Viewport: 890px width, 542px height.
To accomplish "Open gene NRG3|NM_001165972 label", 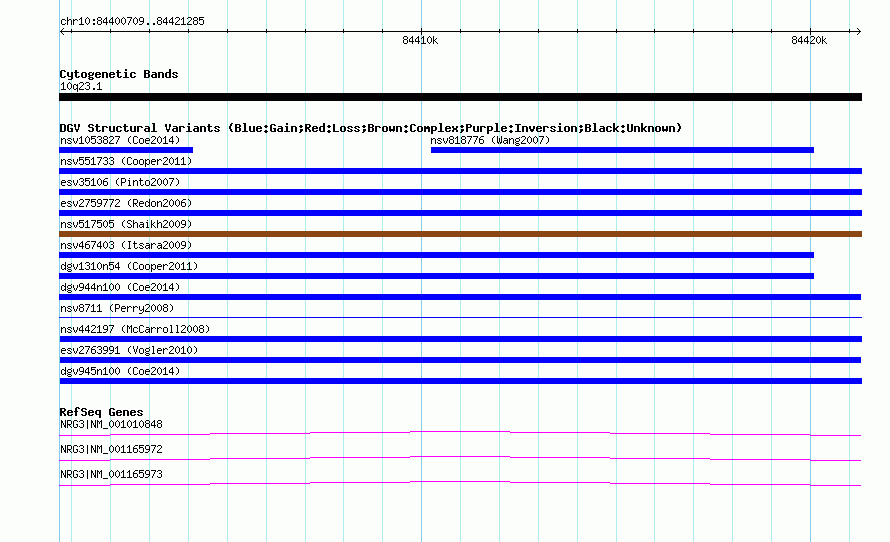I will [111, 449].
